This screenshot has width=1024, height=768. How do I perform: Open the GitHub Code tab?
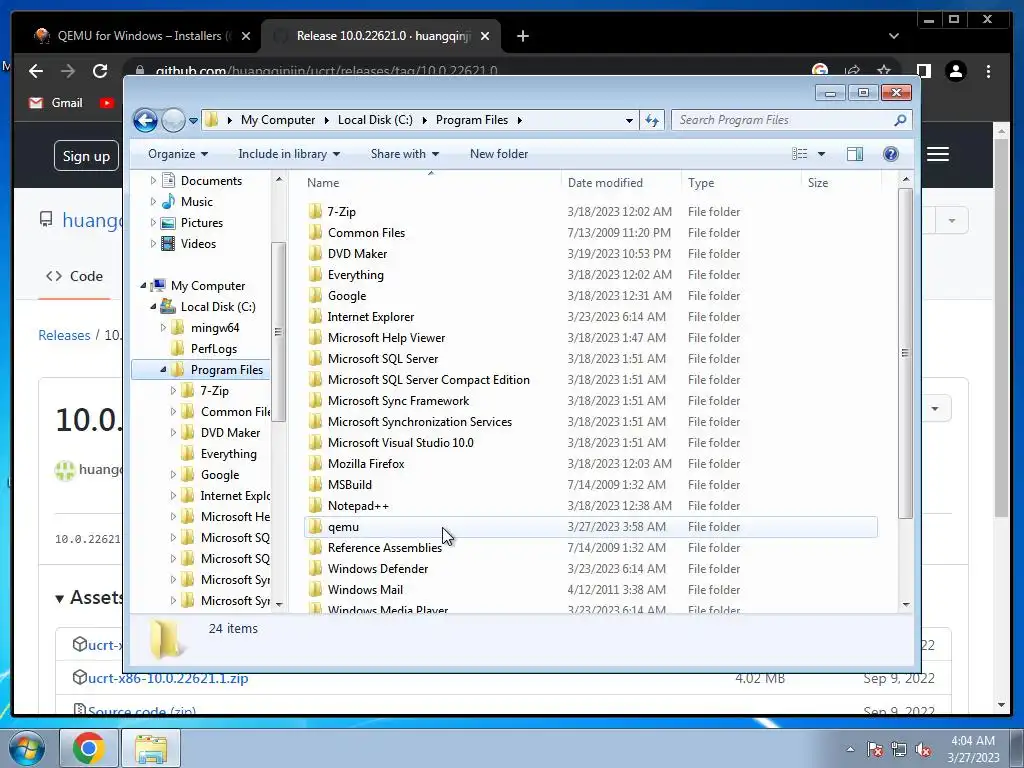74,276
